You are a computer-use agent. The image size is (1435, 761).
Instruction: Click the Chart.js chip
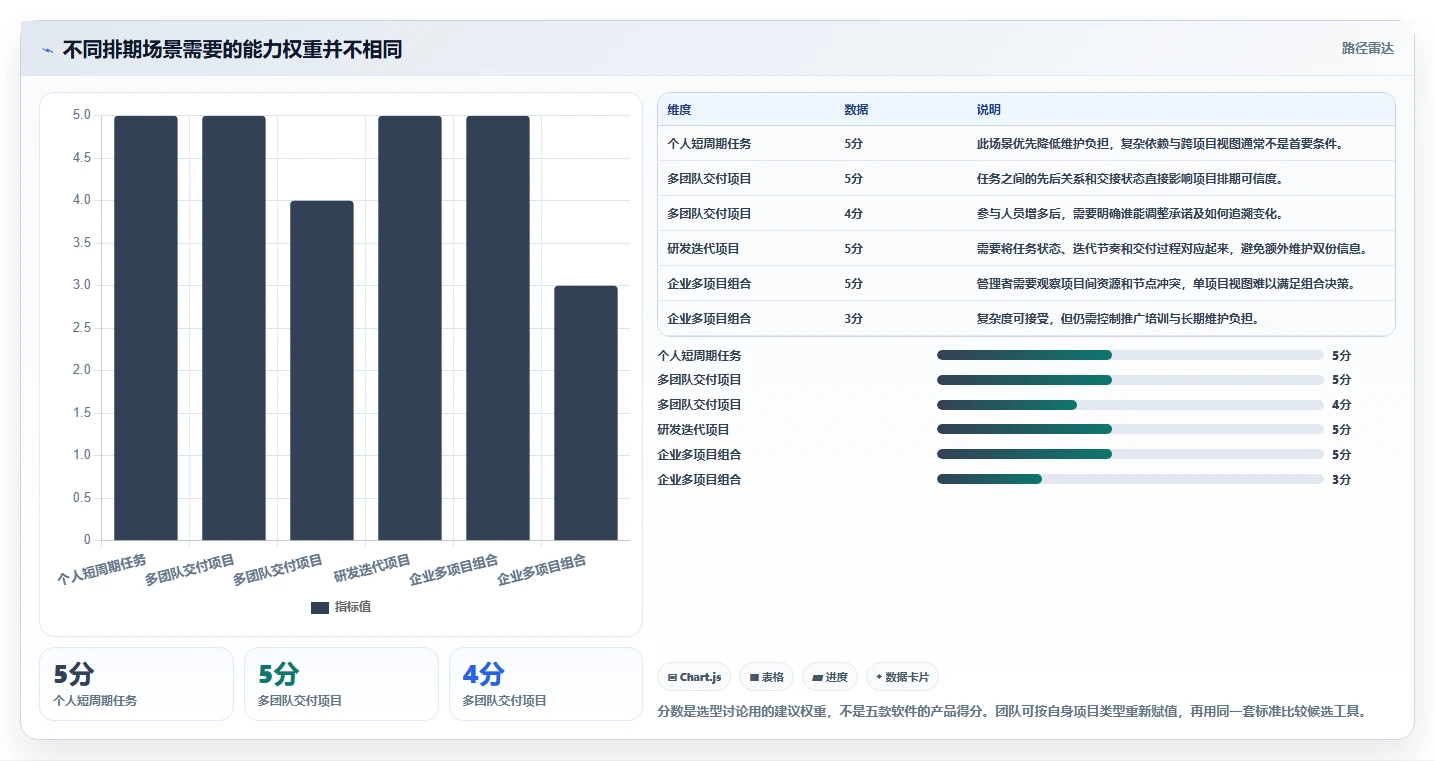click(695, 677)
